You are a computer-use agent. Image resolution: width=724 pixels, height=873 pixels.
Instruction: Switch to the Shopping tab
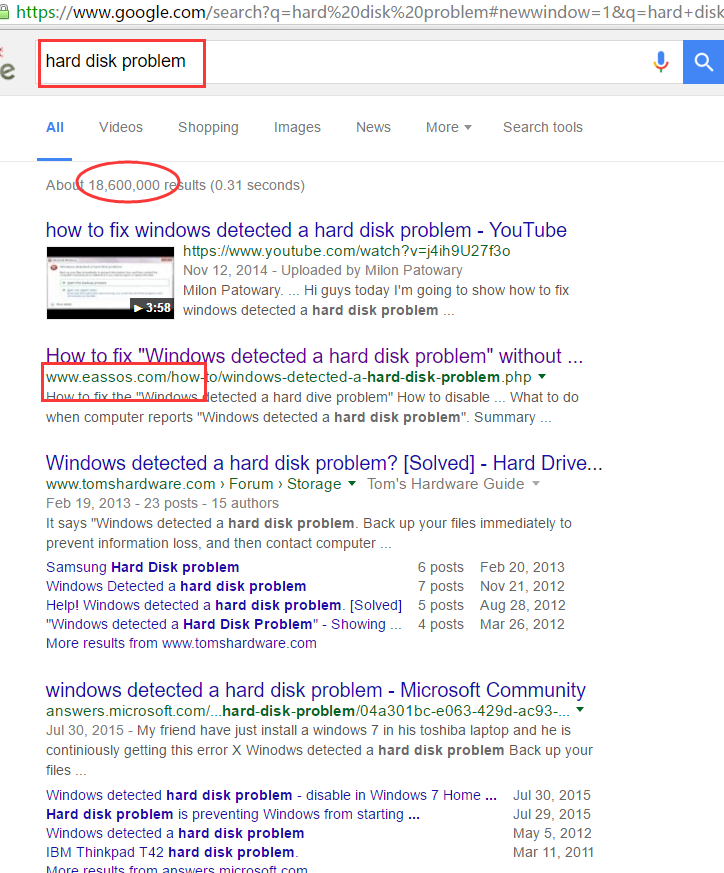(x=208, y=127)
